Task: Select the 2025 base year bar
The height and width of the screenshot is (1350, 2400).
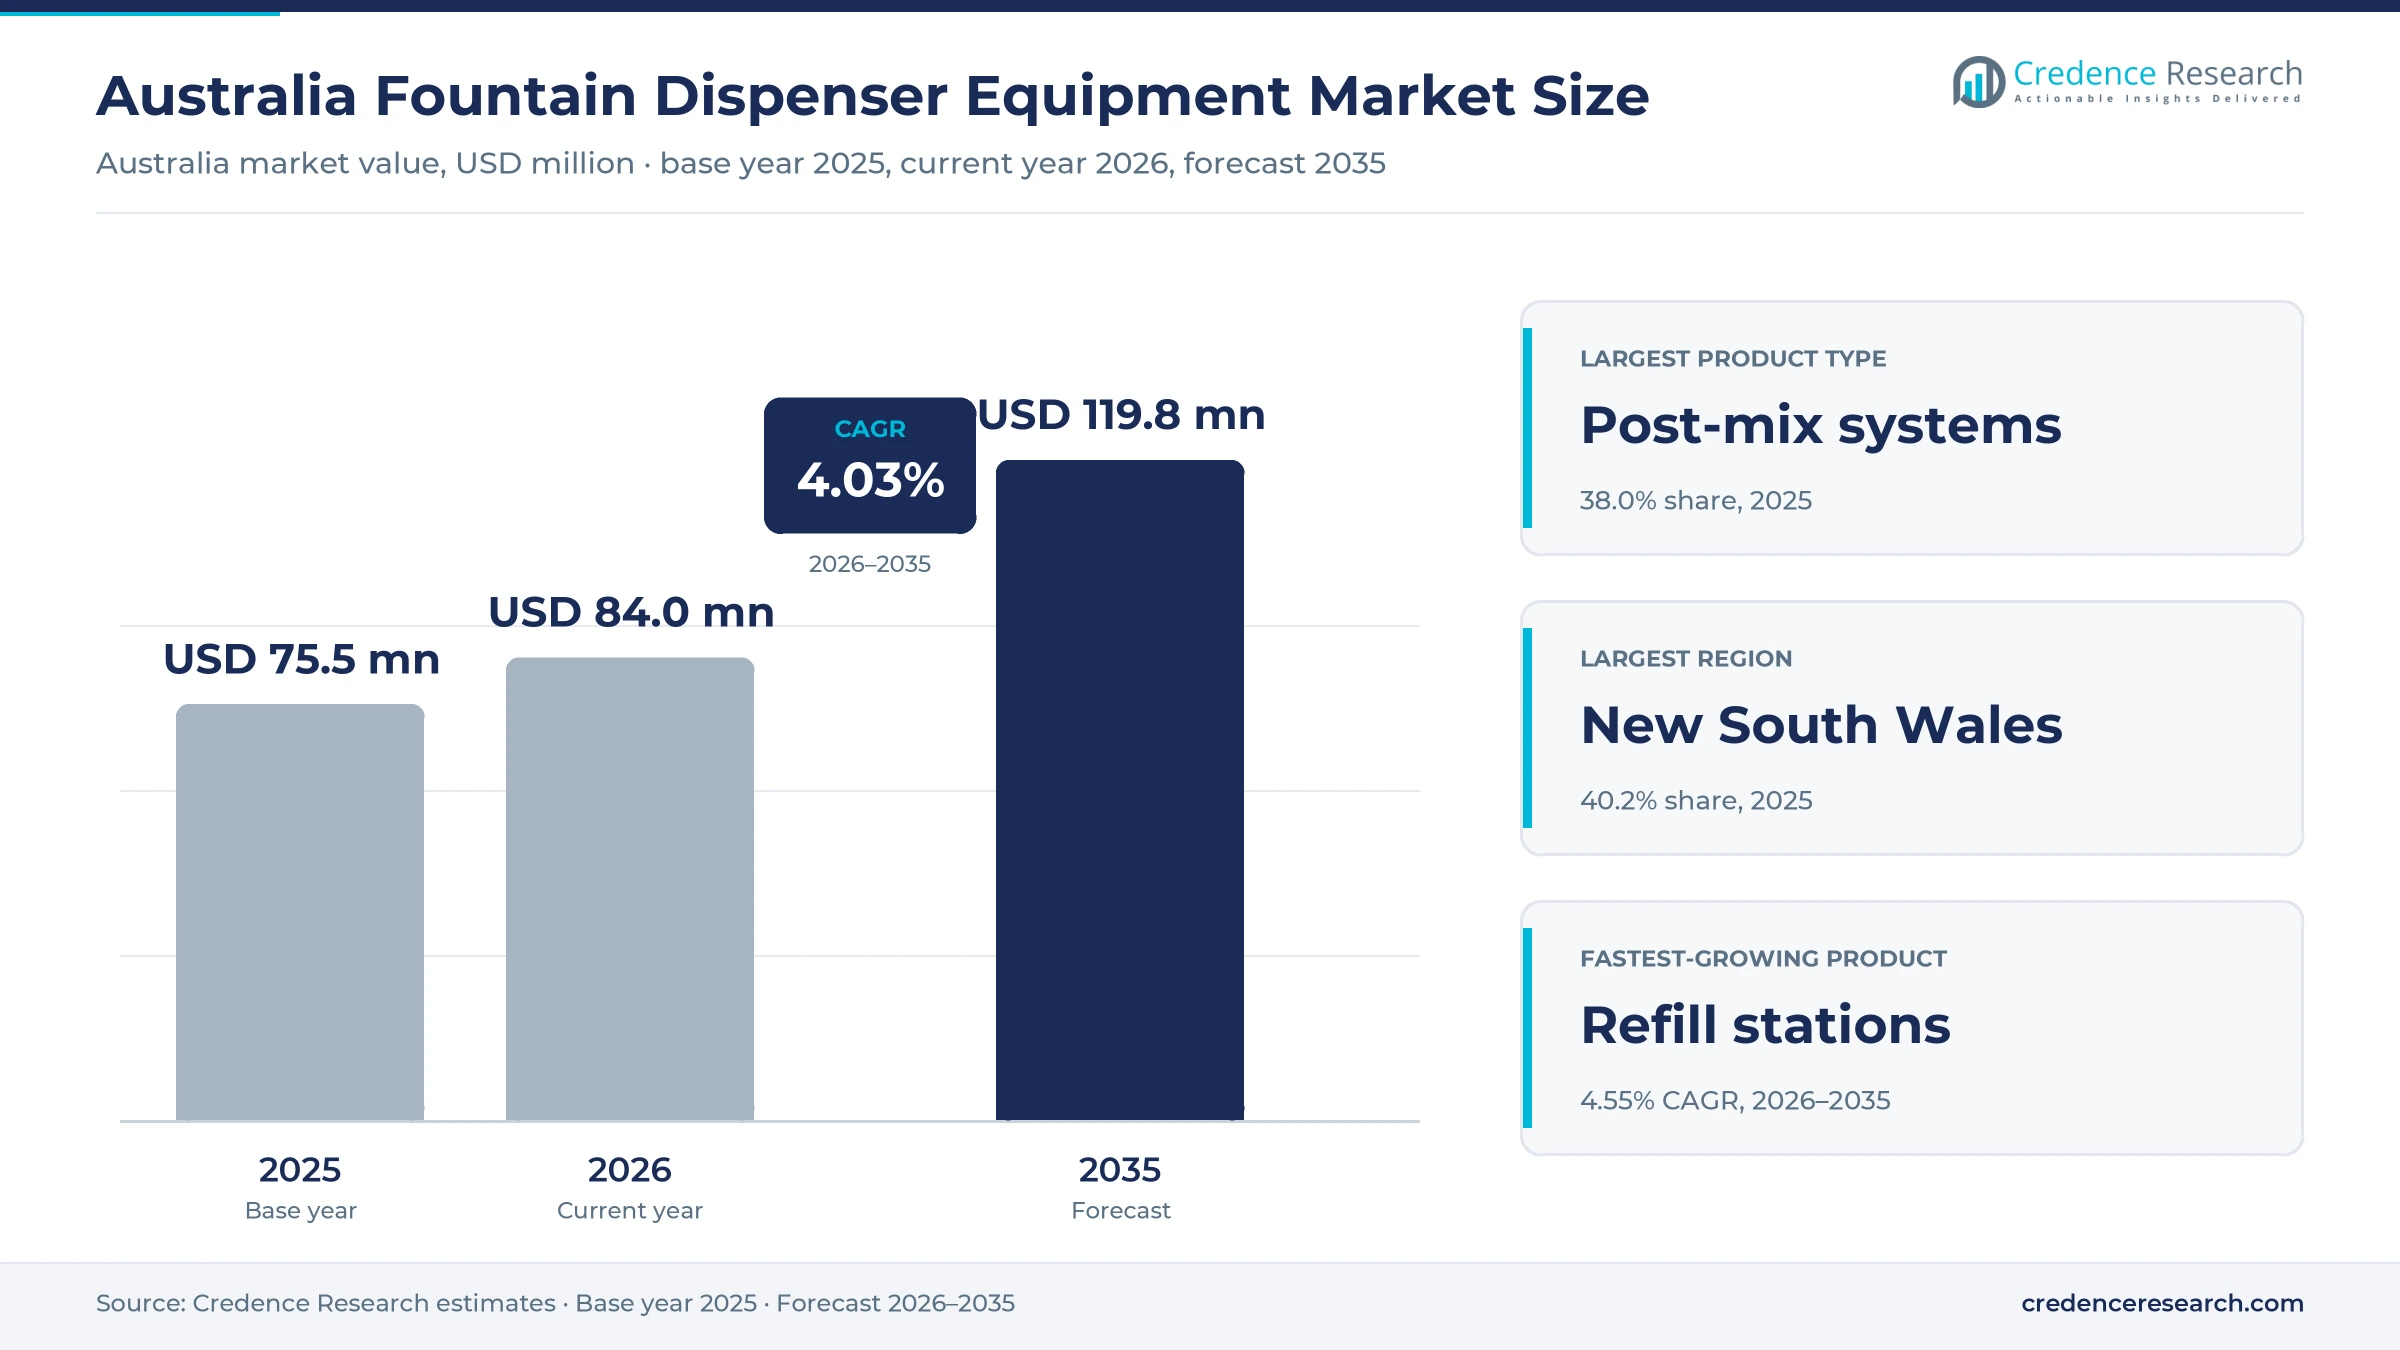Action: coord(300,912)
